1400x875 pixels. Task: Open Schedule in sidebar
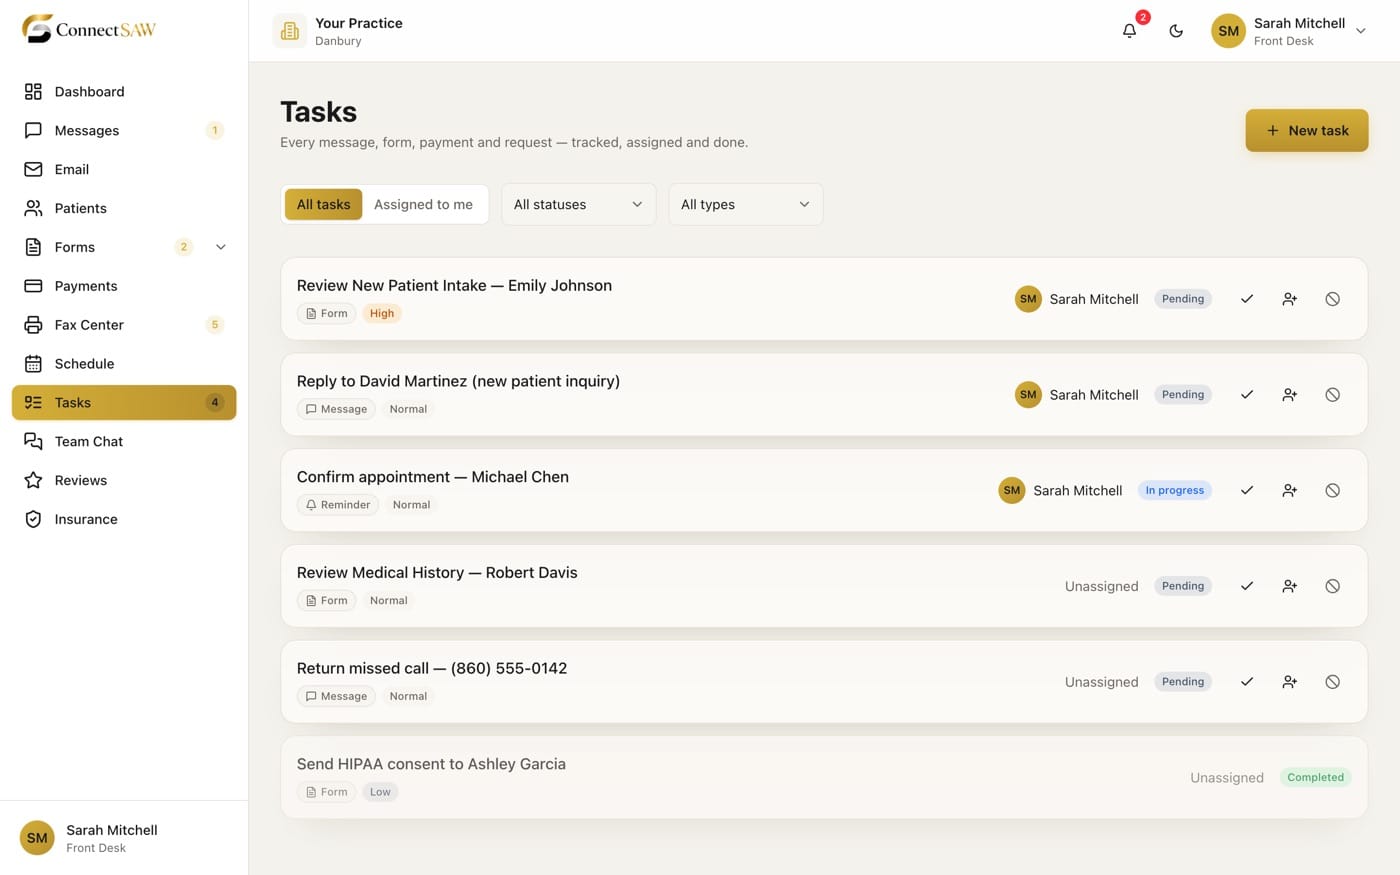pos(124,364)
